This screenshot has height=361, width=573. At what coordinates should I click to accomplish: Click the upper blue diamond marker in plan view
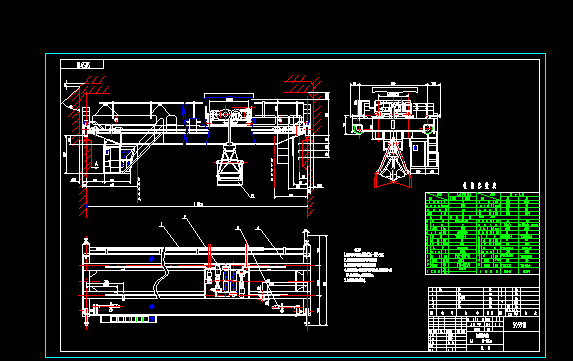point(152,259)
